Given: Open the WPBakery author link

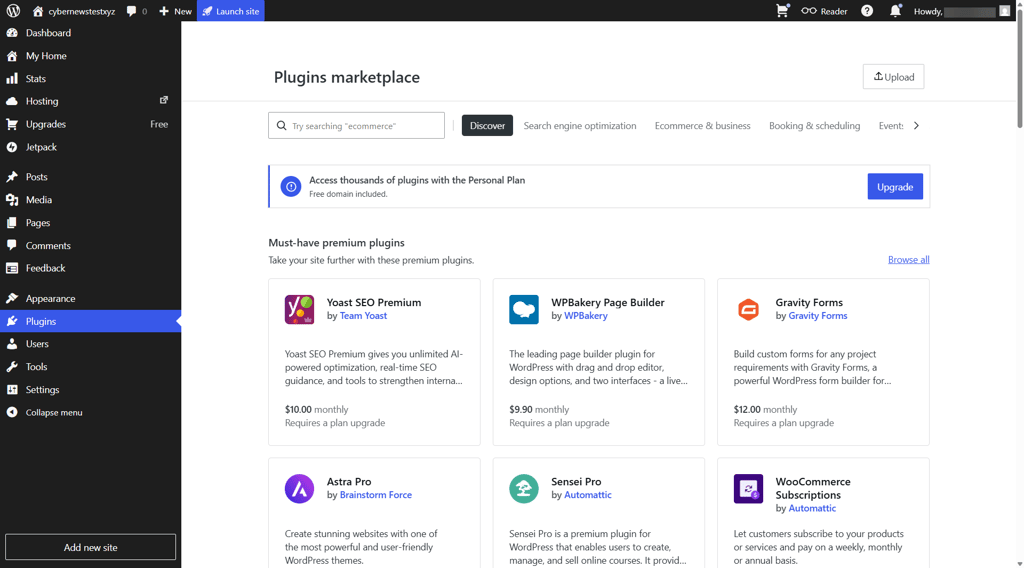Looking at the screenshot, I should (x=586, y=316).
